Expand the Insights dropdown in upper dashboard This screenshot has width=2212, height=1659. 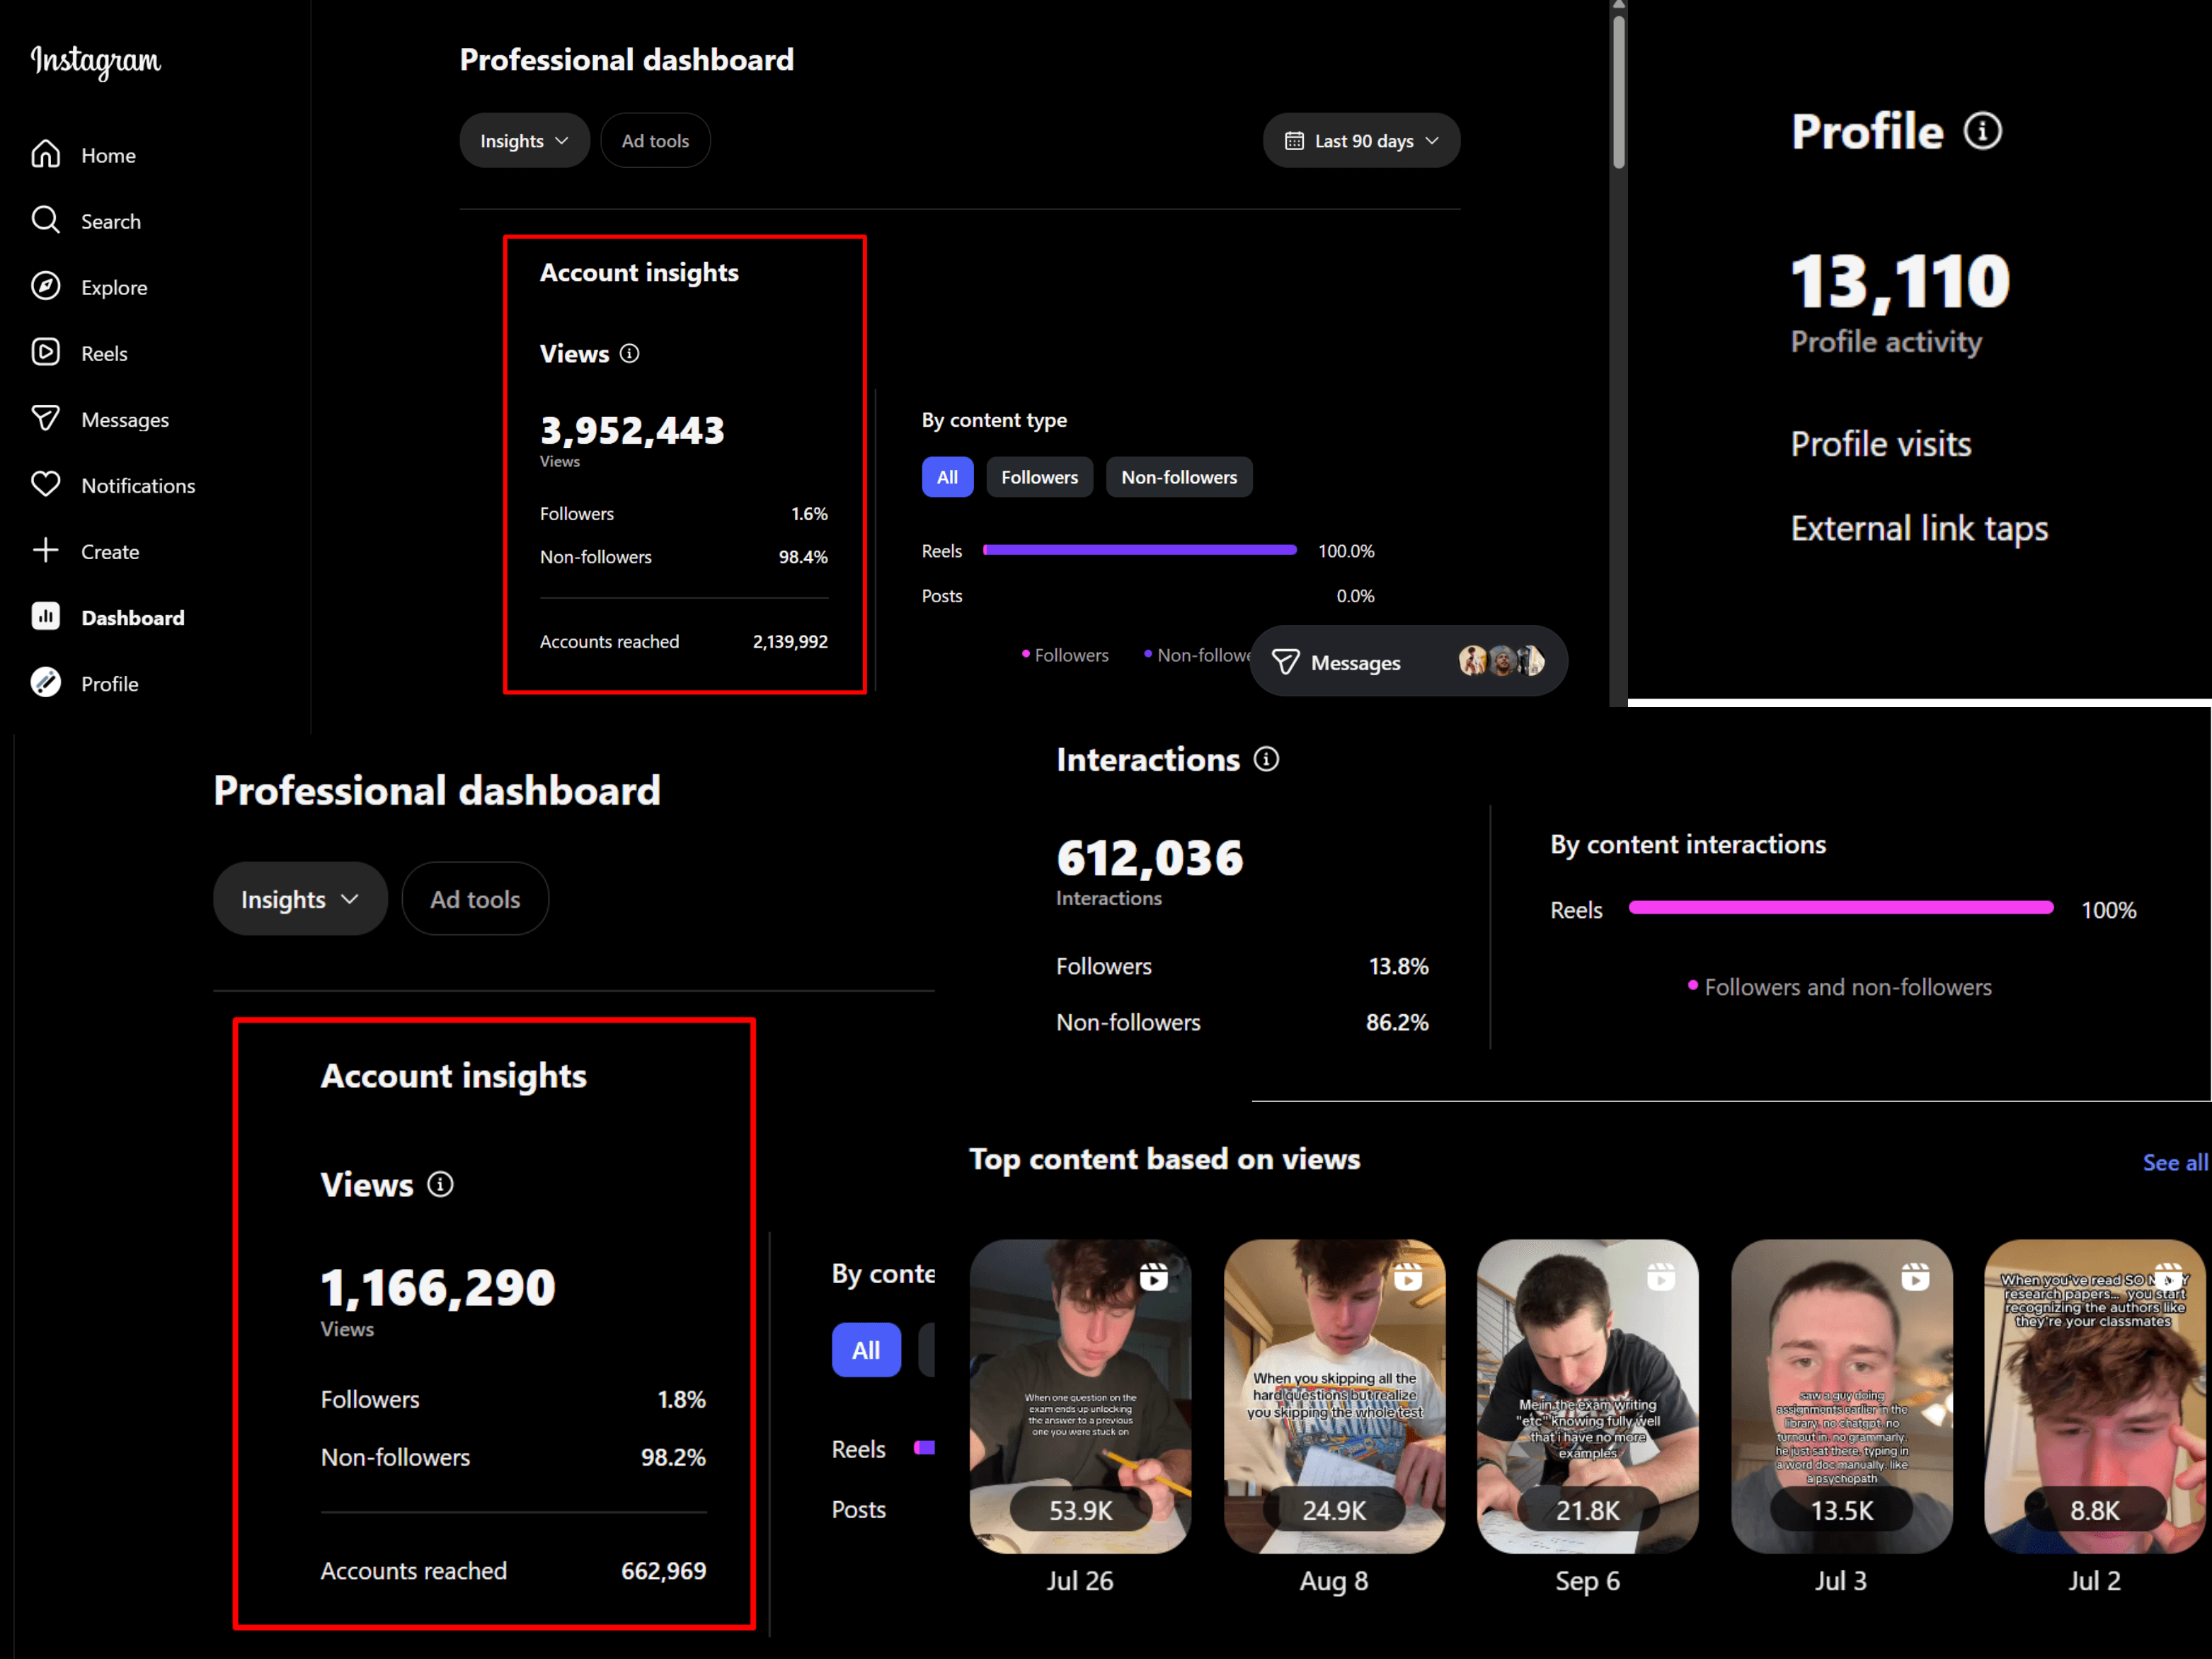(x=524, y=140)
